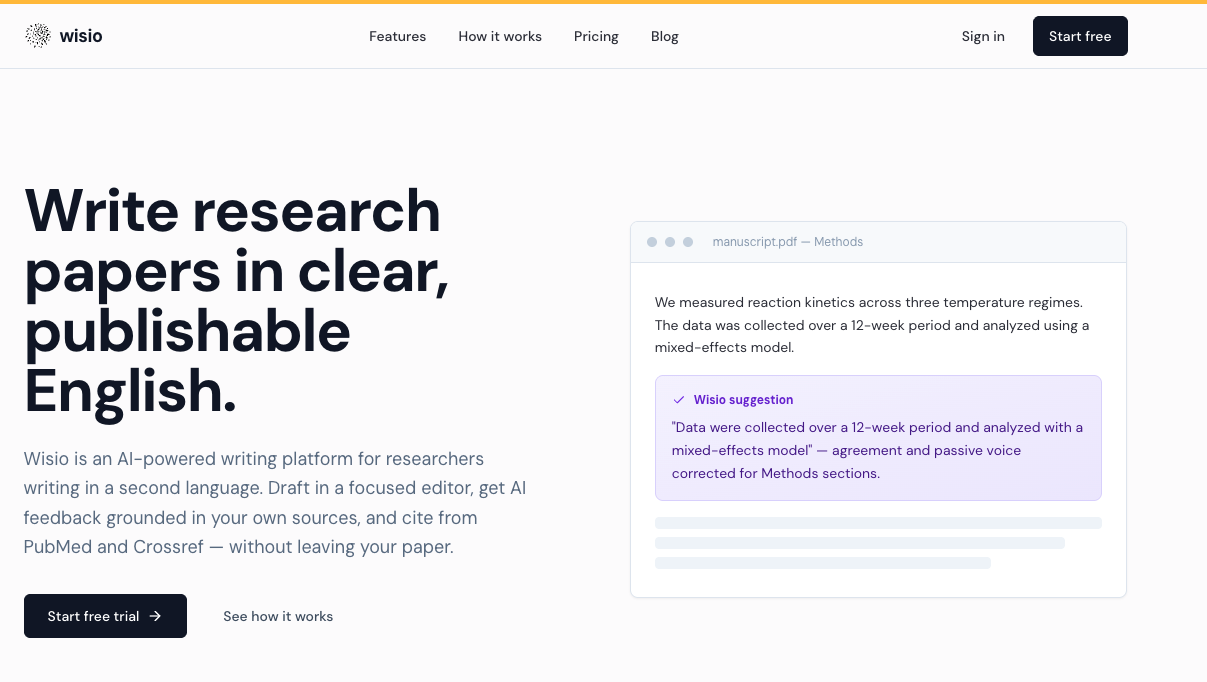The image size is (1207, 682).
Task: Open the Features menu item
Action: click(397, 36)
